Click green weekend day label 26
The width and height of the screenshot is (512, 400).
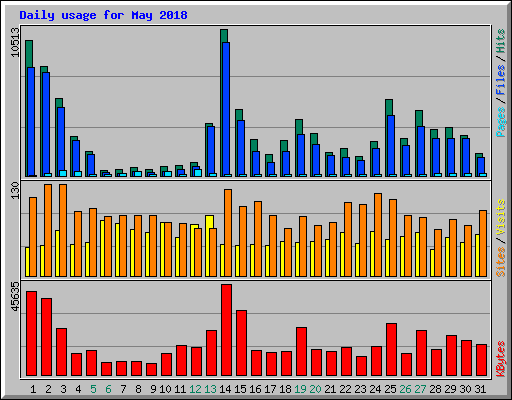coord(405,389)
